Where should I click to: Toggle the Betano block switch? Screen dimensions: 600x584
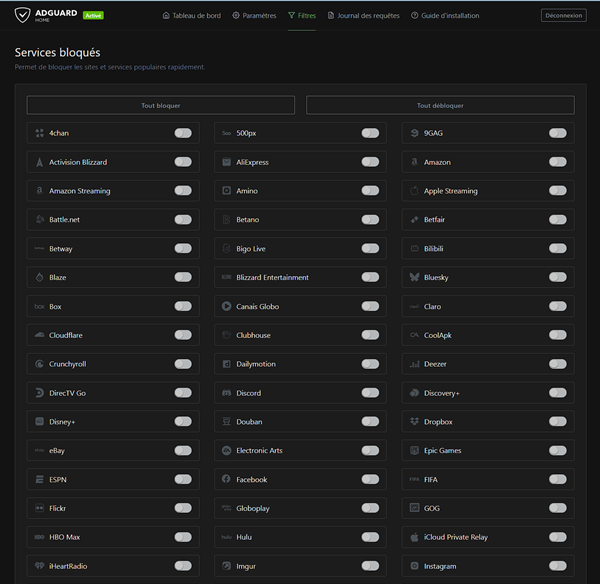click(370, 220)
